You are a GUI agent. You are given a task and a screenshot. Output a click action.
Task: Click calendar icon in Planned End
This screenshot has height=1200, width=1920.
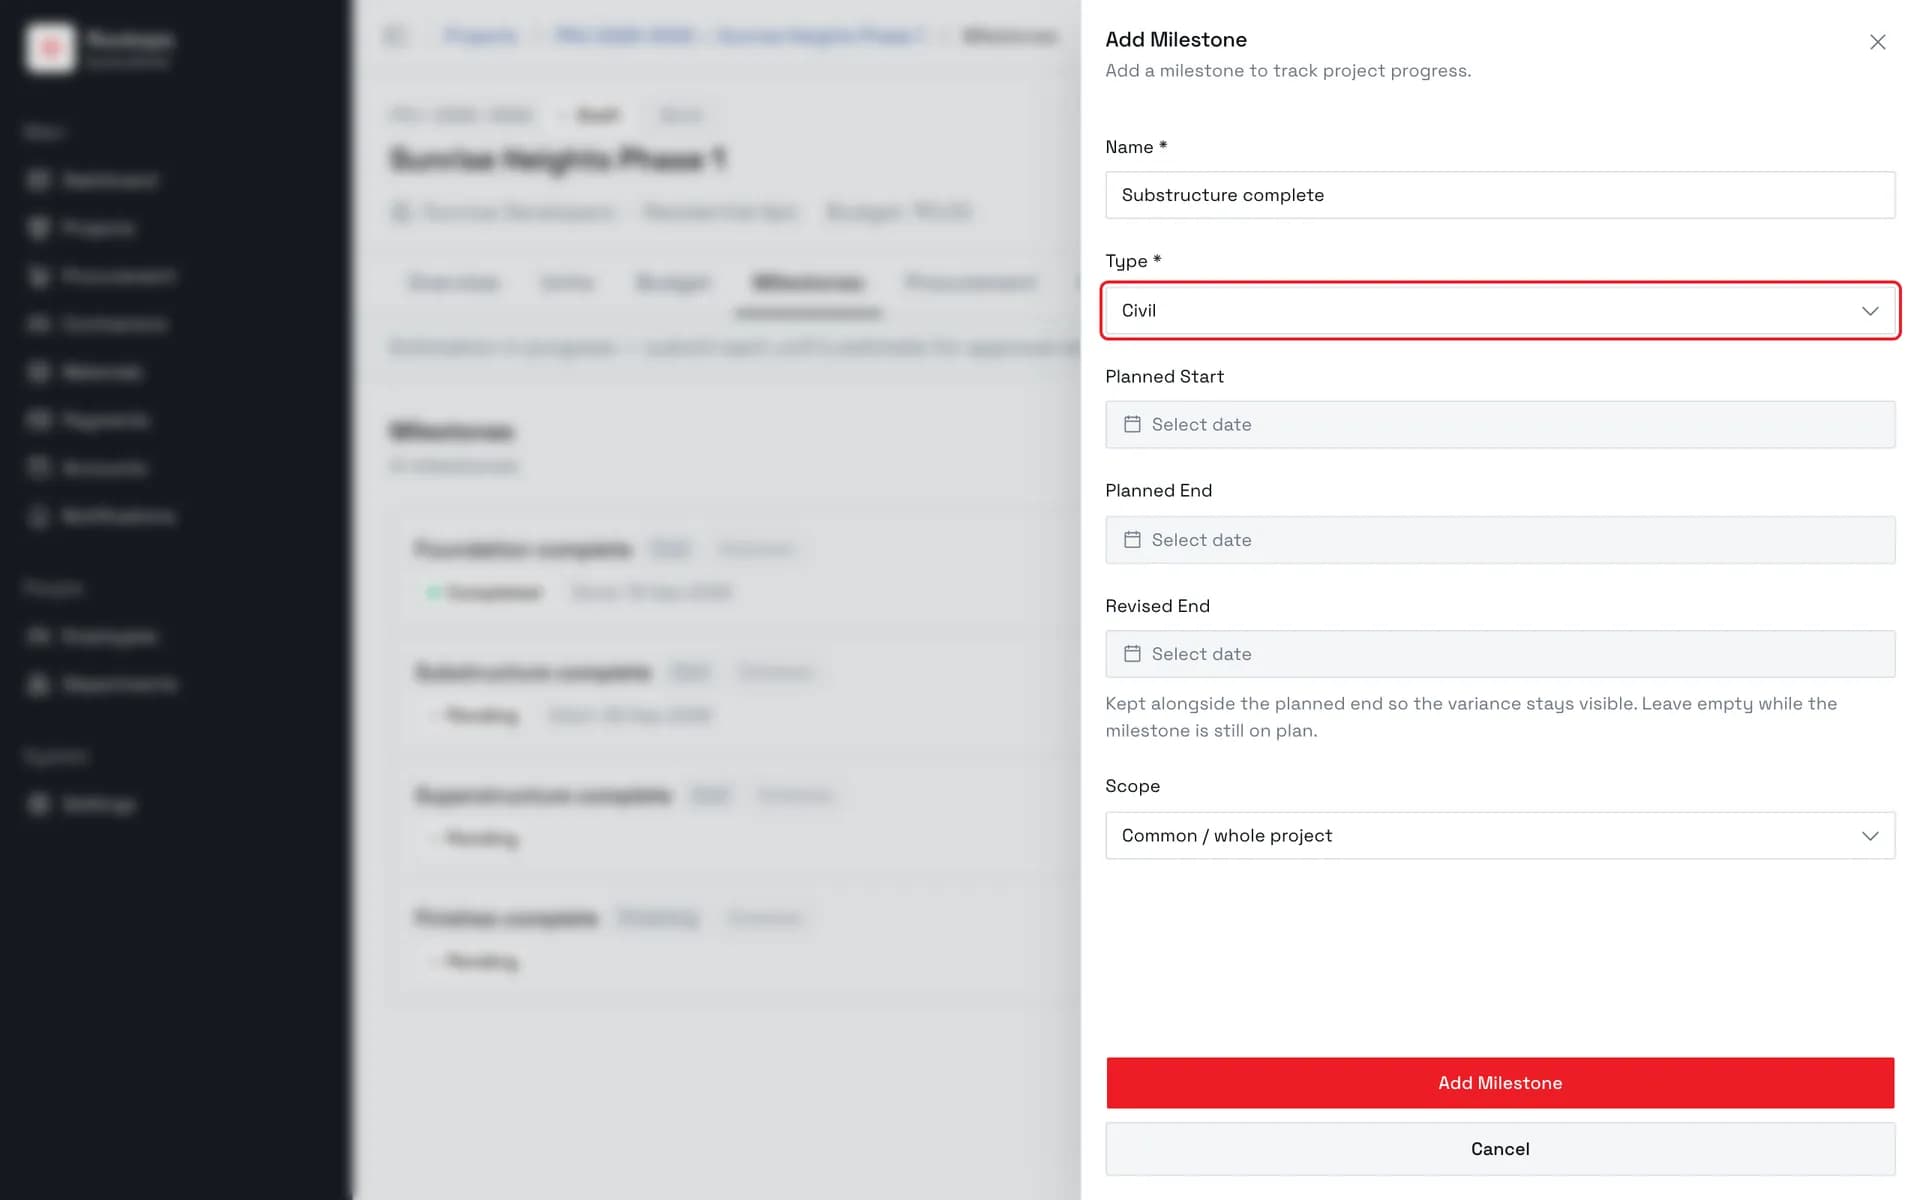(1132, 540)
